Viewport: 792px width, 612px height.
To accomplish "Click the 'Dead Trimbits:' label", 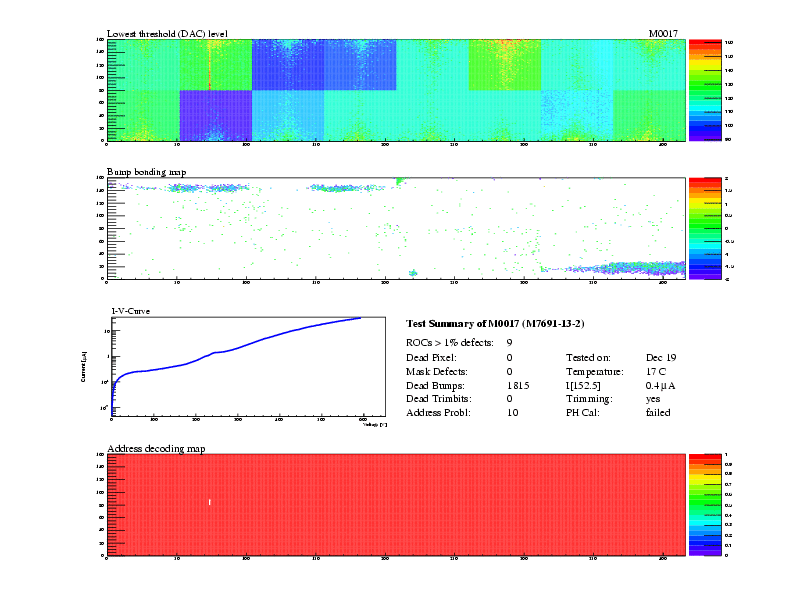I will tap(439, 399).
